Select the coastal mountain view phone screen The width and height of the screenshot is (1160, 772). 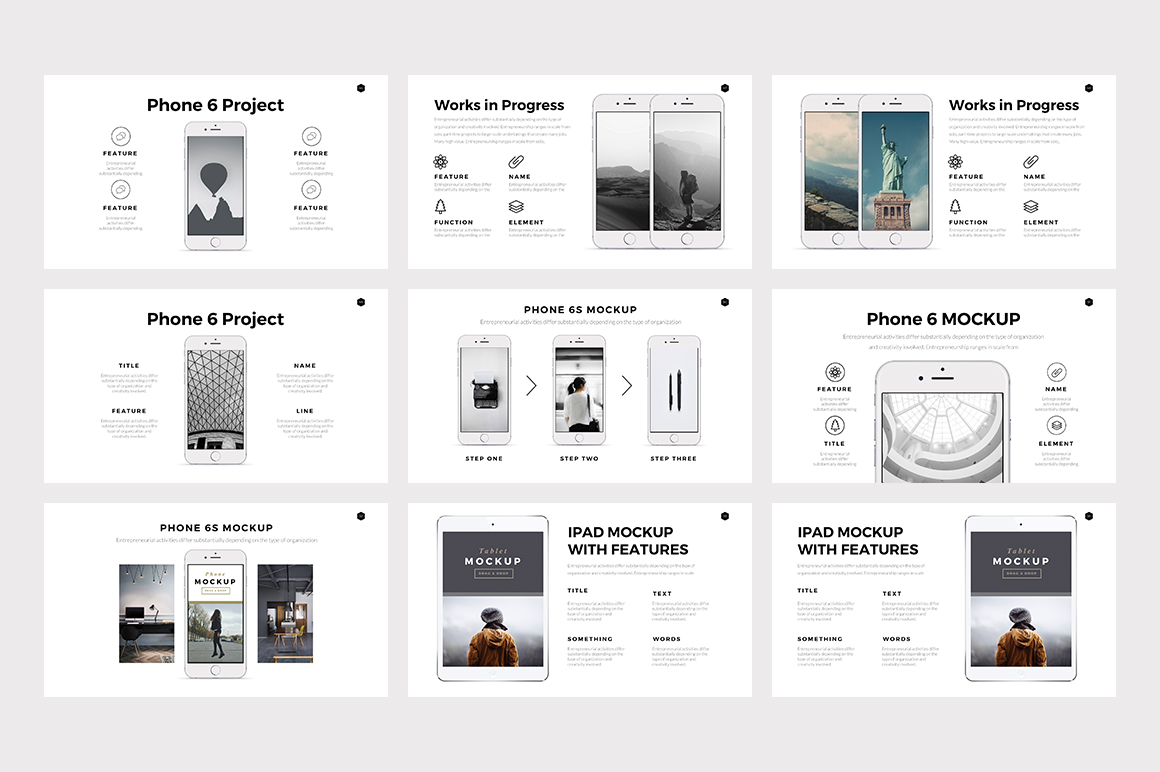[x=832, y=171]
